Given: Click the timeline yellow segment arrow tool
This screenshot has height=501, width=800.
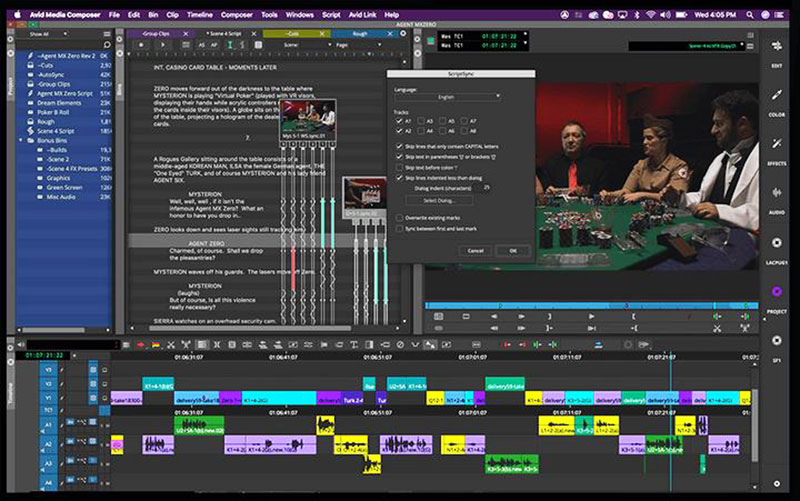Looking at the screenshot, I should coord(156,345).
